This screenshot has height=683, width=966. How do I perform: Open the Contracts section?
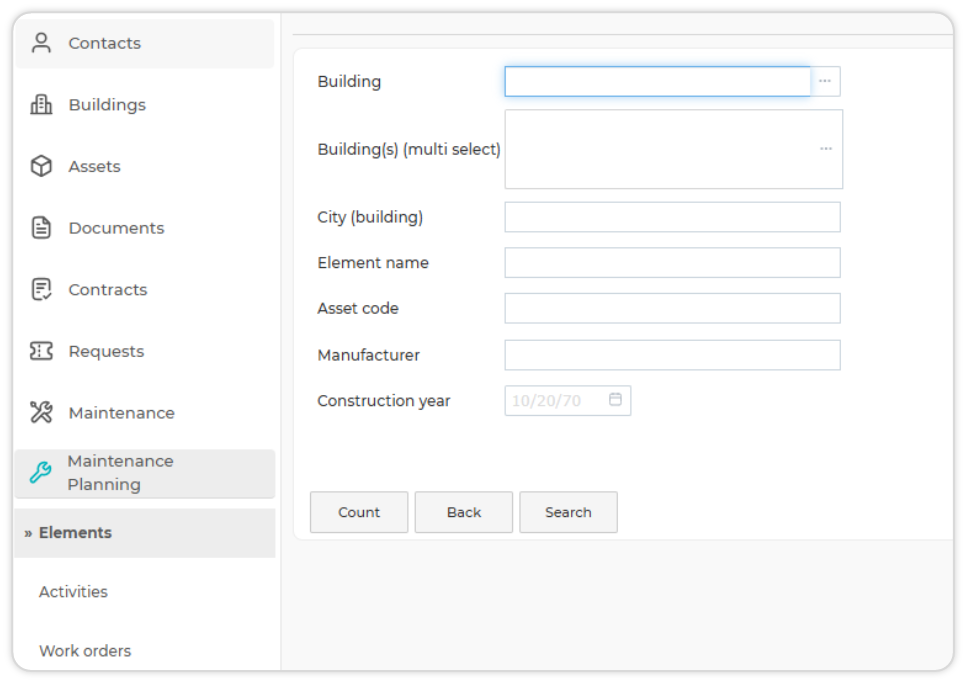point(108,289)
